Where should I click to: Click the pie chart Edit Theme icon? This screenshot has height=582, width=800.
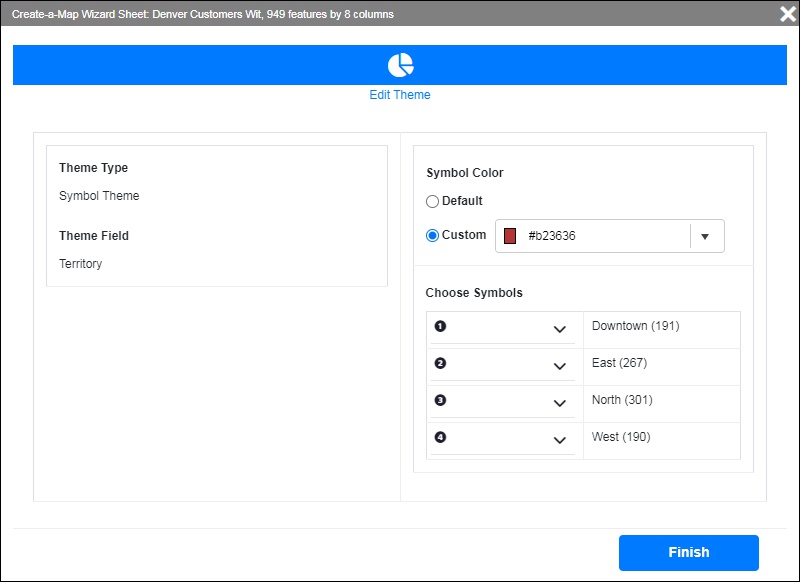(400, 63)
